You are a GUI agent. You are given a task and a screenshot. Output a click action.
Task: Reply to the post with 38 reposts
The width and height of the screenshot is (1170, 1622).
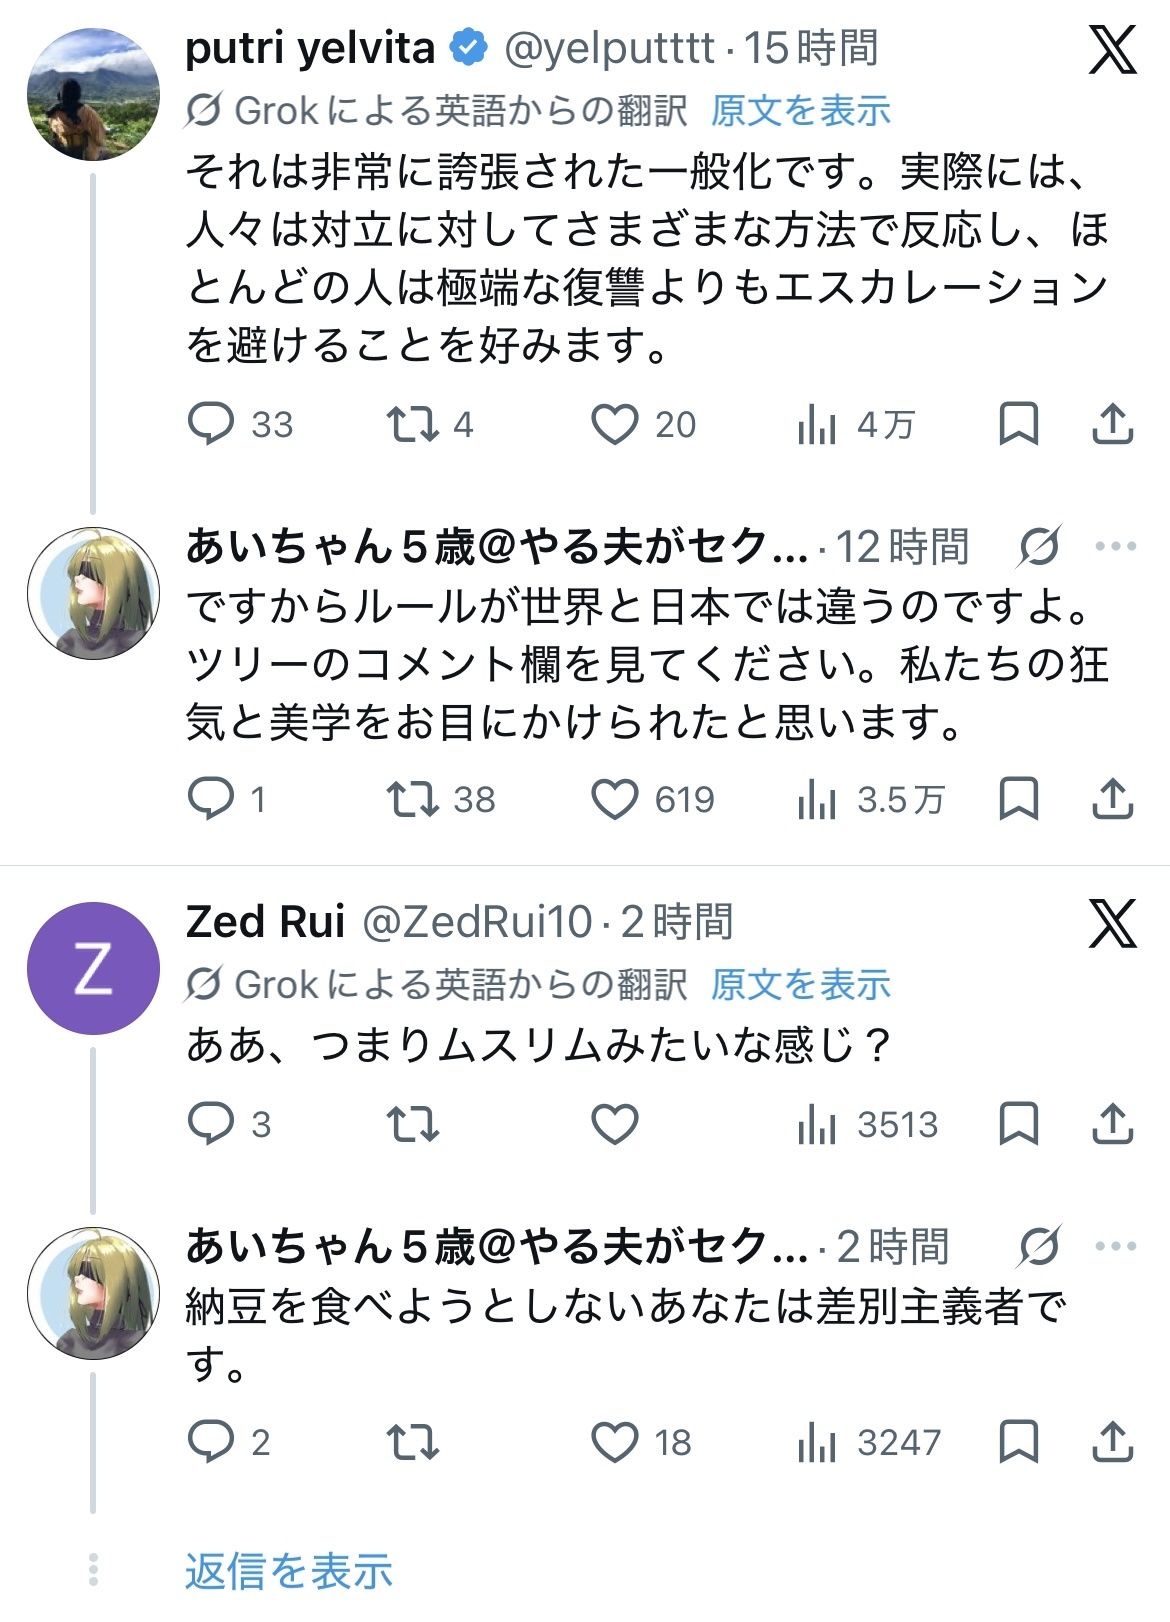coord(211,799)
